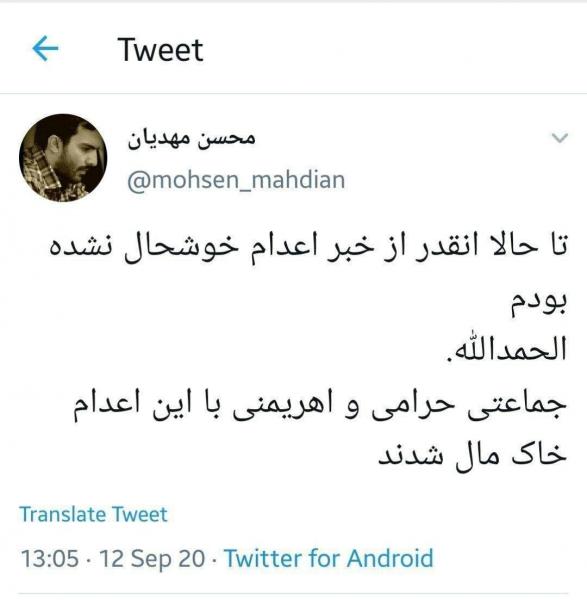
Task: Click the Tweet header title
Action: [x=160, y=49]
